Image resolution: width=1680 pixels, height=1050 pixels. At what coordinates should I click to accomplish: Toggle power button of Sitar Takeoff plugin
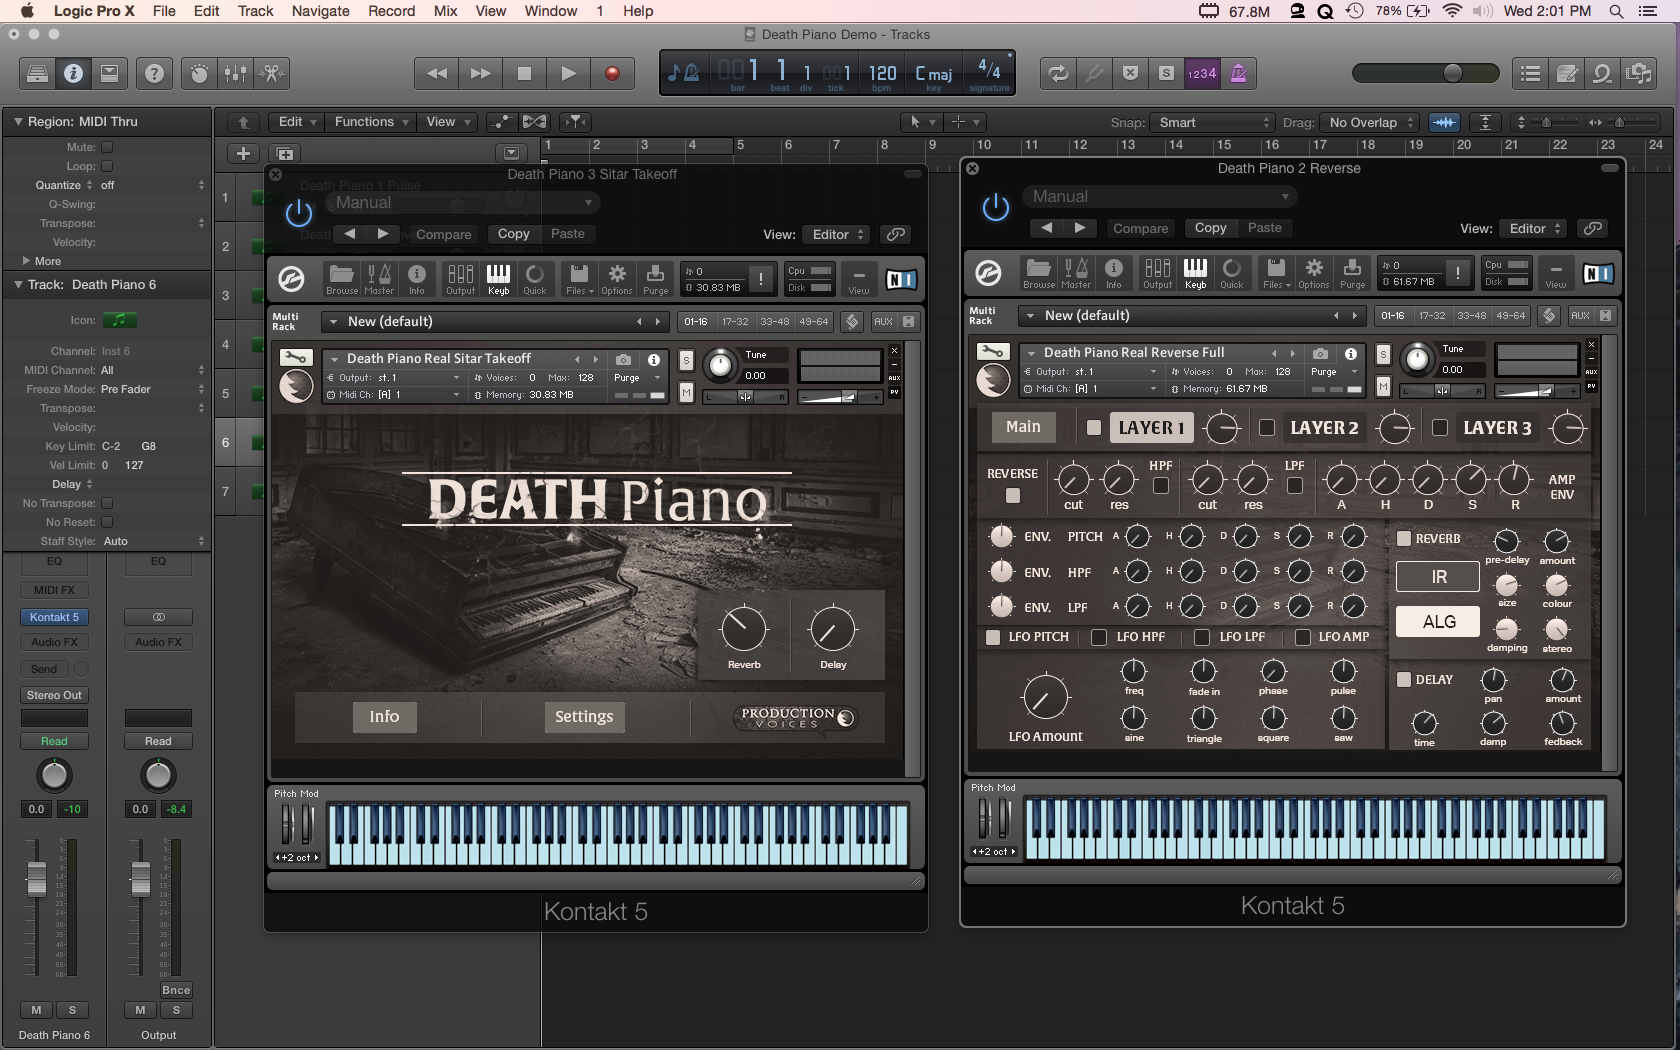298,213
